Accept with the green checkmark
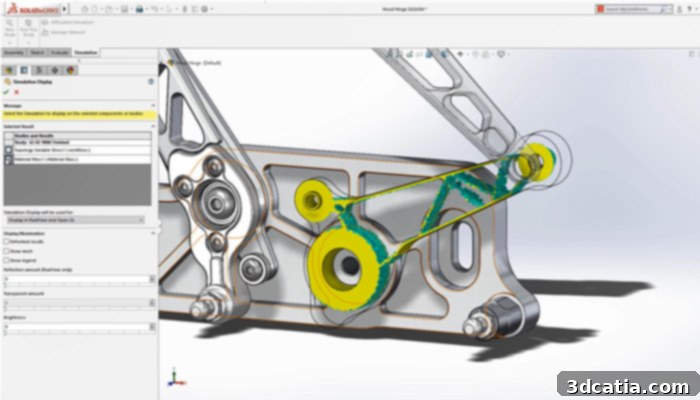Viewport: 700px width, 400px height. tap(6, 92)
